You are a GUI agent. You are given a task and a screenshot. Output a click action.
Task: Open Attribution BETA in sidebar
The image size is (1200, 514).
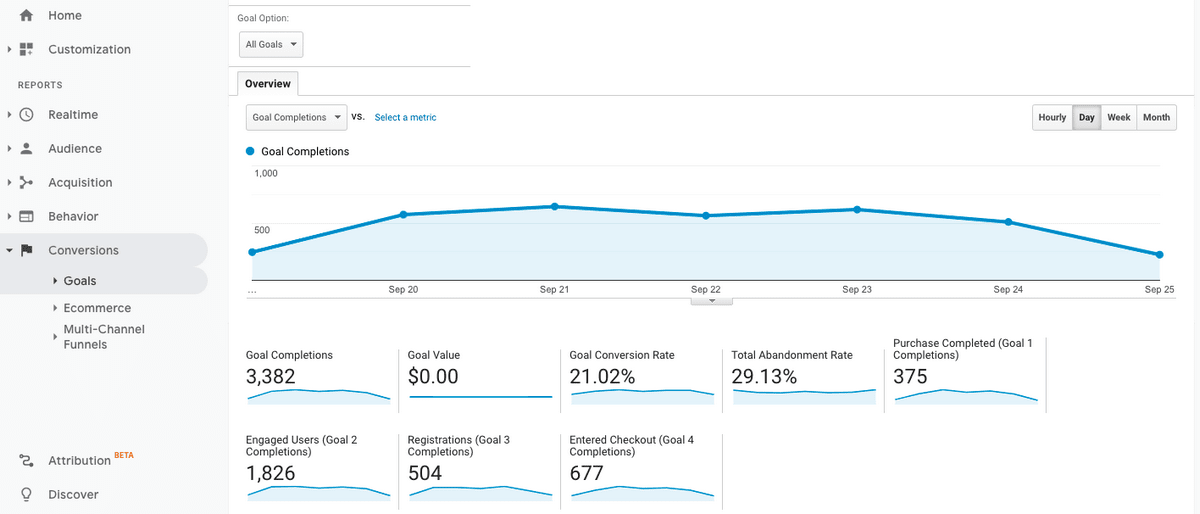coord(90,460)
